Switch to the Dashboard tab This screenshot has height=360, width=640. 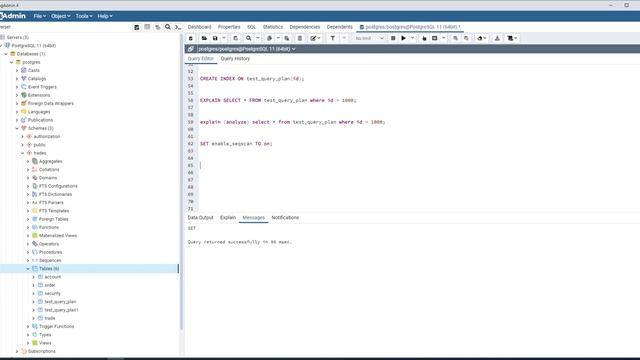point(199,27)
